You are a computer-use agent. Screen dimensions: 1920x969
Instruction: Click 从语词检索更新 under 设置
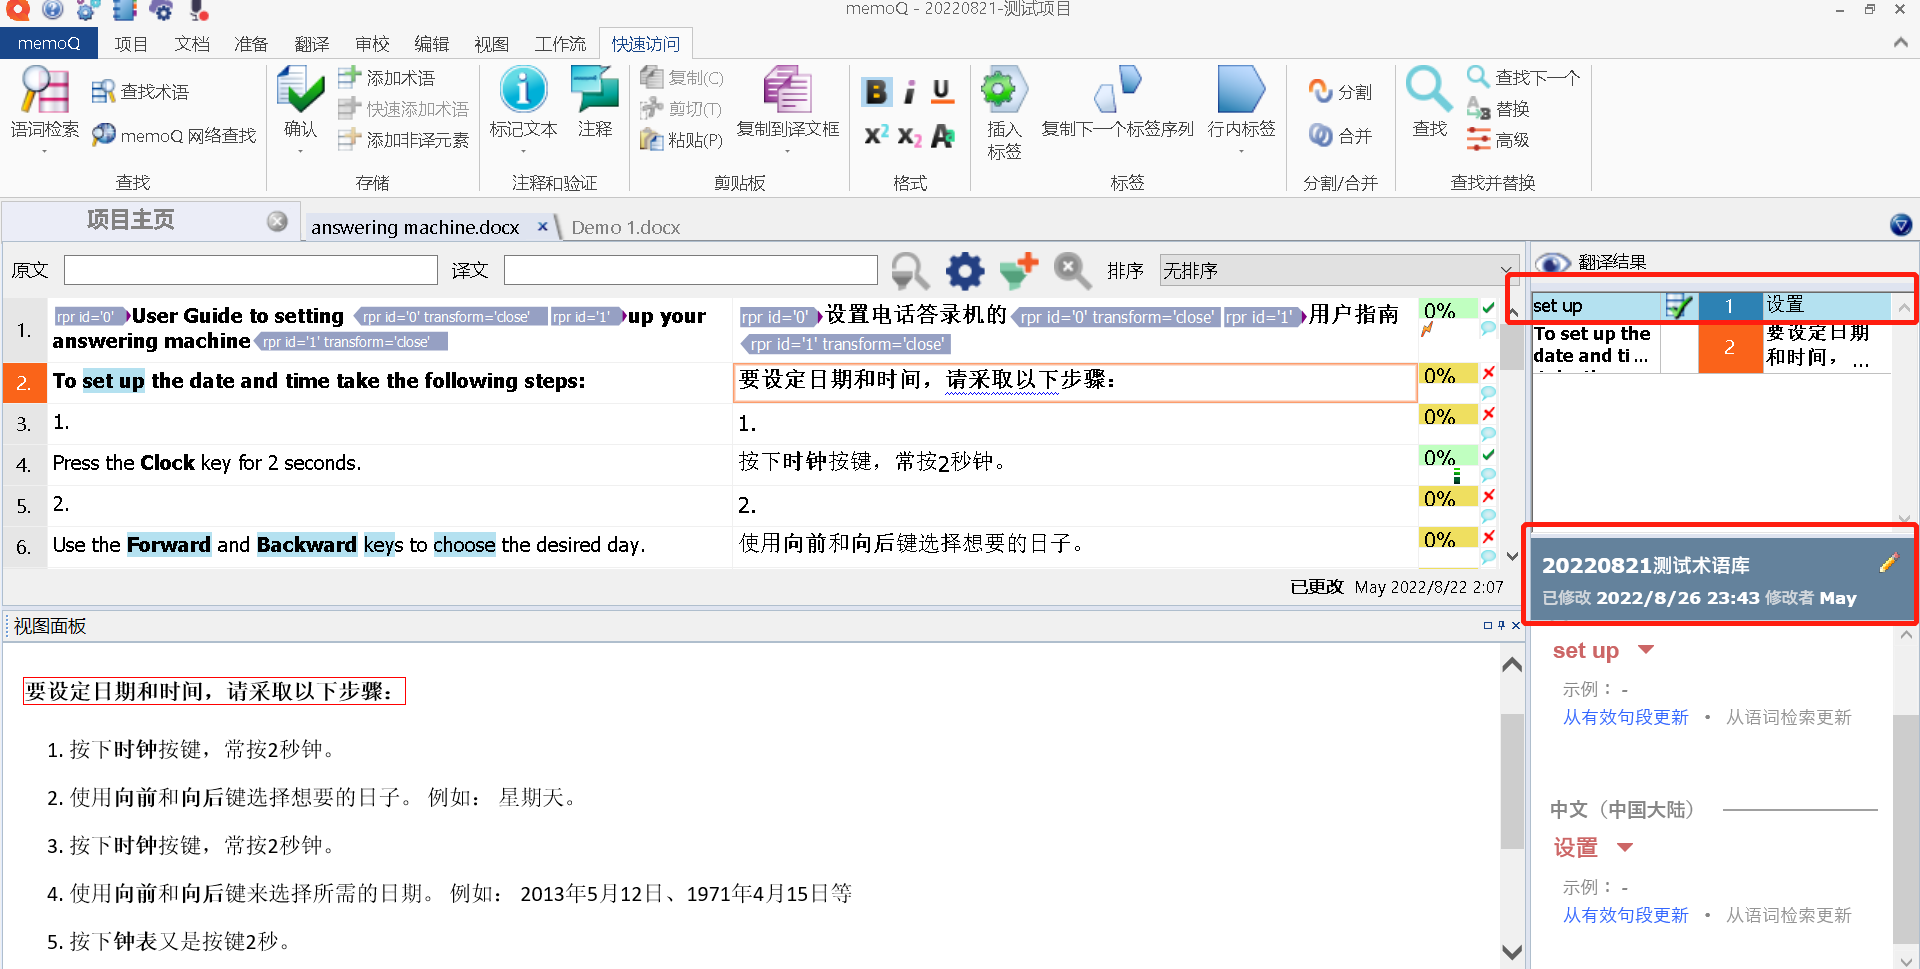pos(1788,915)
